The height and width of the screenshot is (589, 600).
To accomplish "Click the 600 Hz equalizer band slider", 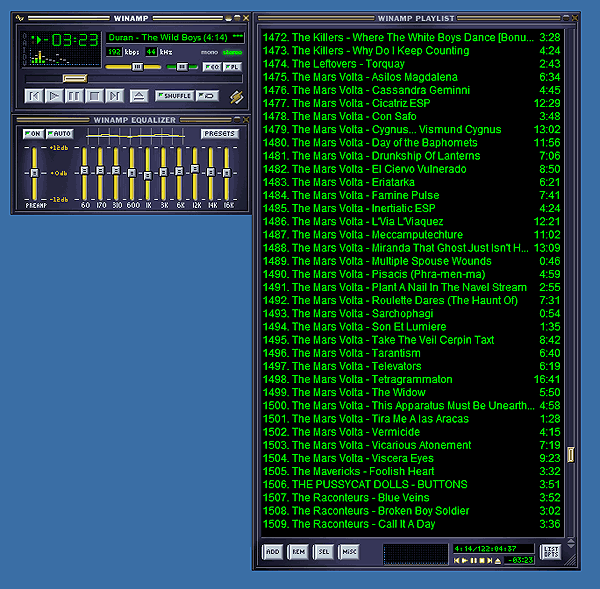I will pos(132,173).
